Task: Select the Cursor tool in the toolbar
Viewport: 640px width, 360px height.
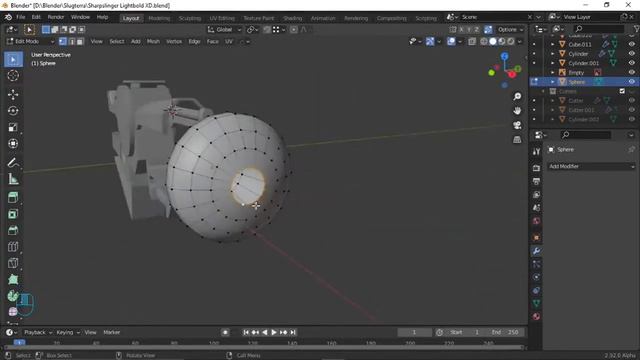Action: point(13,76)
